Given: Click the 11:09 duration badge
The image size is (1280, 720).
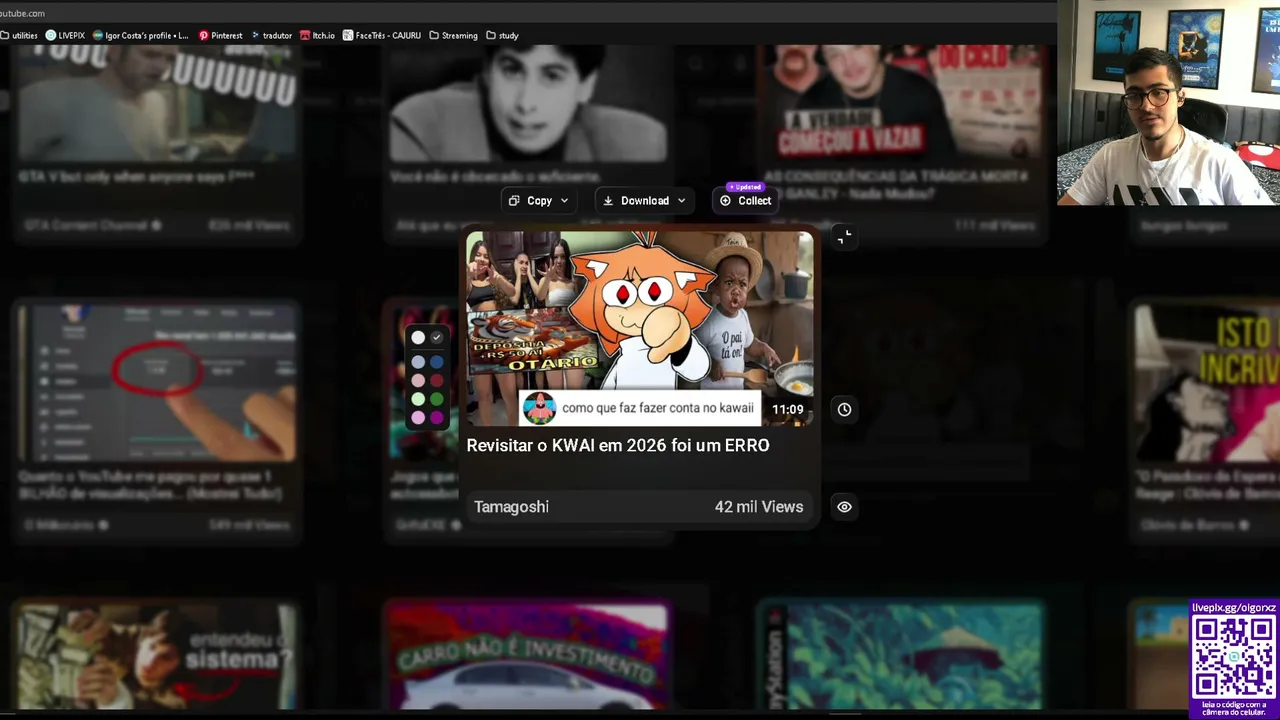Looking at the screenshot, I should pyautogui.click(x=788, y=409).
